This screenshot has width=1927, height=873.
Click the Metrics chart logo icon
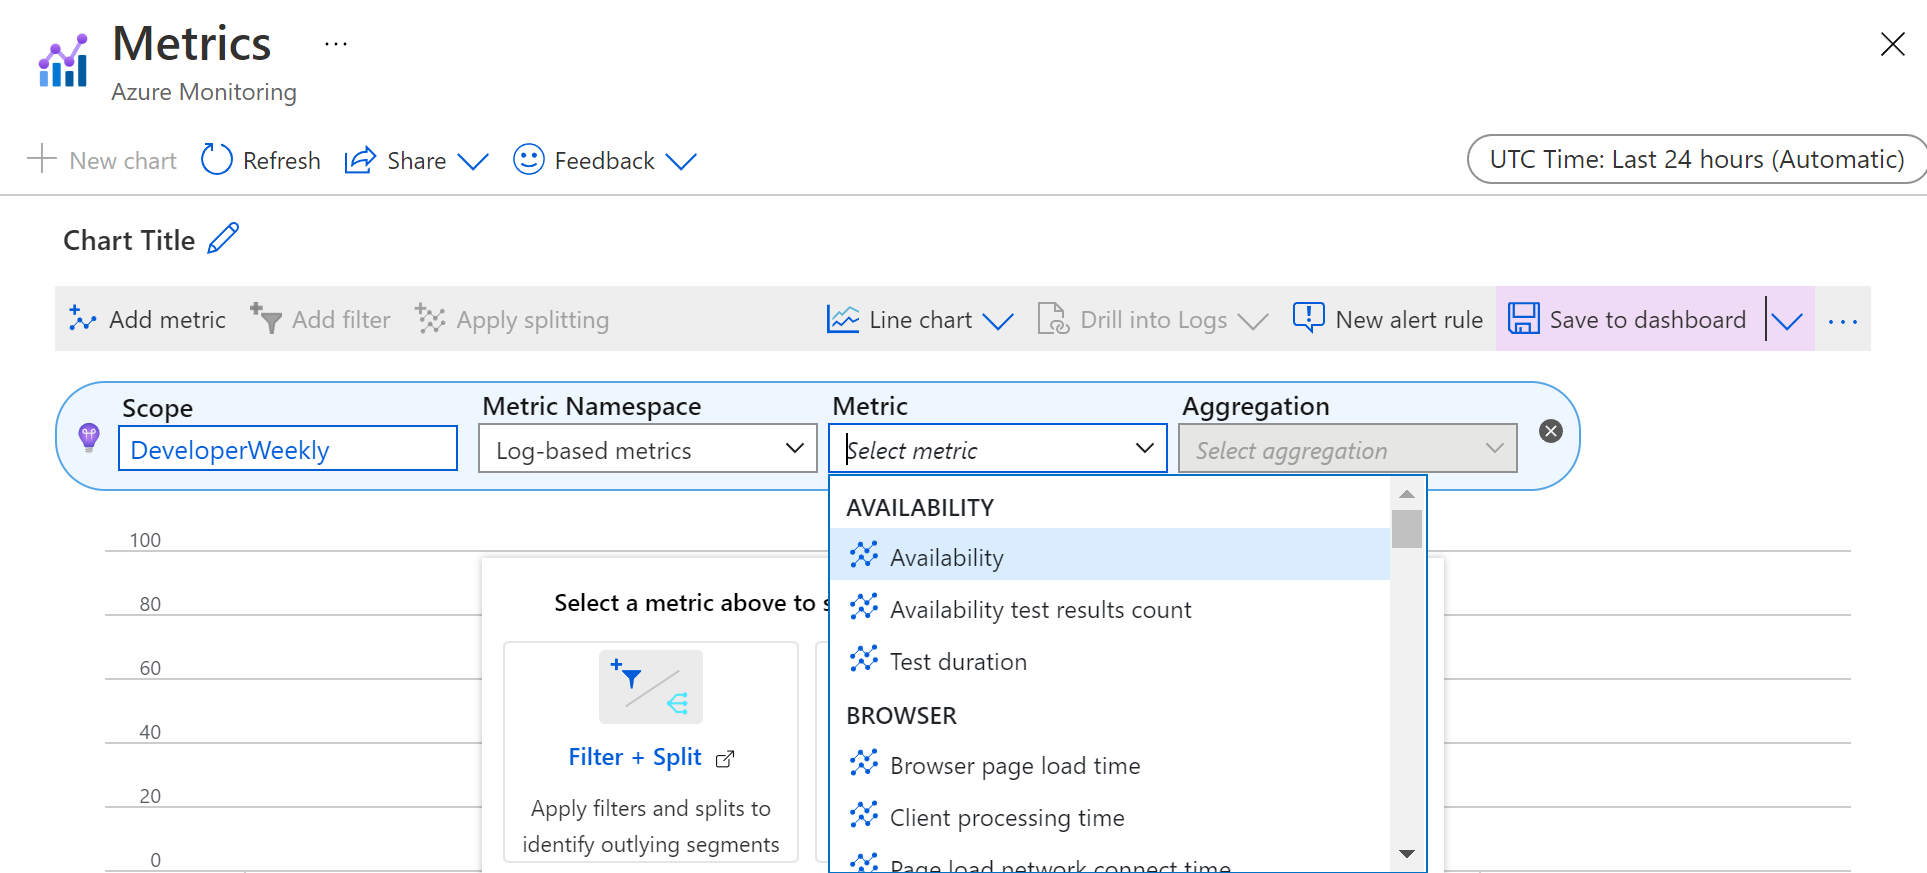[63, 61]
